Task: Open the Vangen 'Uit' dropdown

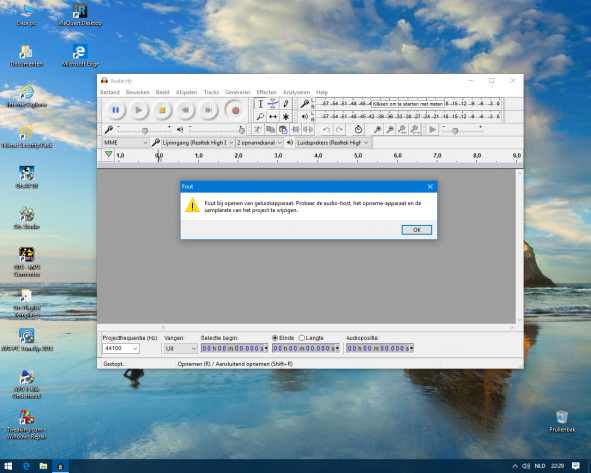Action: 181,349
